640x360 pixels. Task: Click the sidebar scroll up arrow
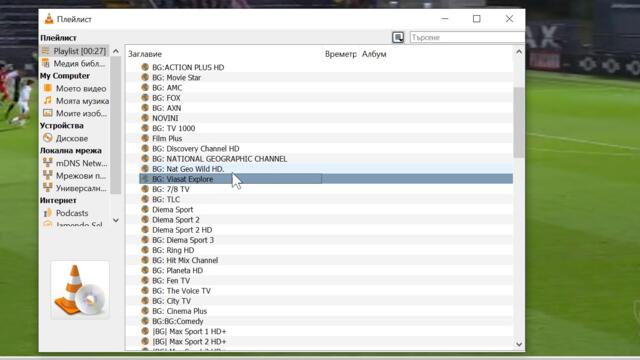point(116,51)
